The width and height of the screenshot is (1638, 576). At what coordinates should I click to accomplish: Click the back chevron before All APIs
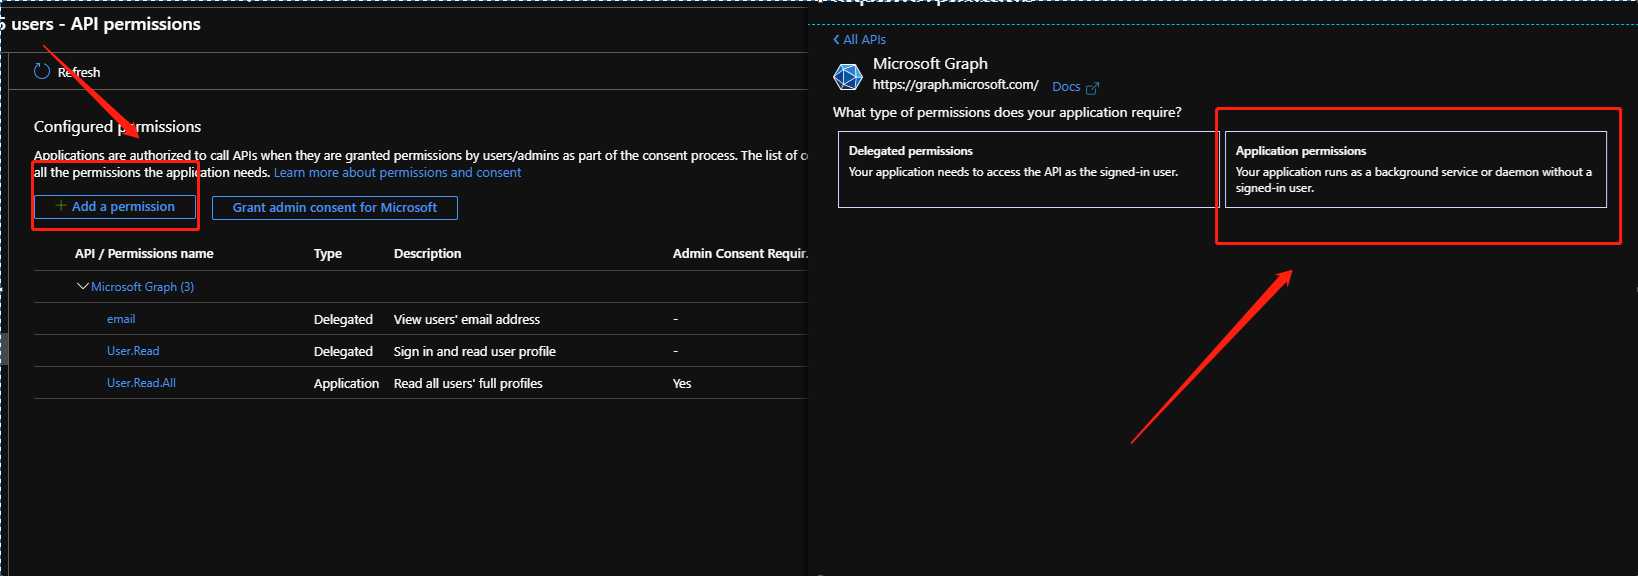click(836, 40)
